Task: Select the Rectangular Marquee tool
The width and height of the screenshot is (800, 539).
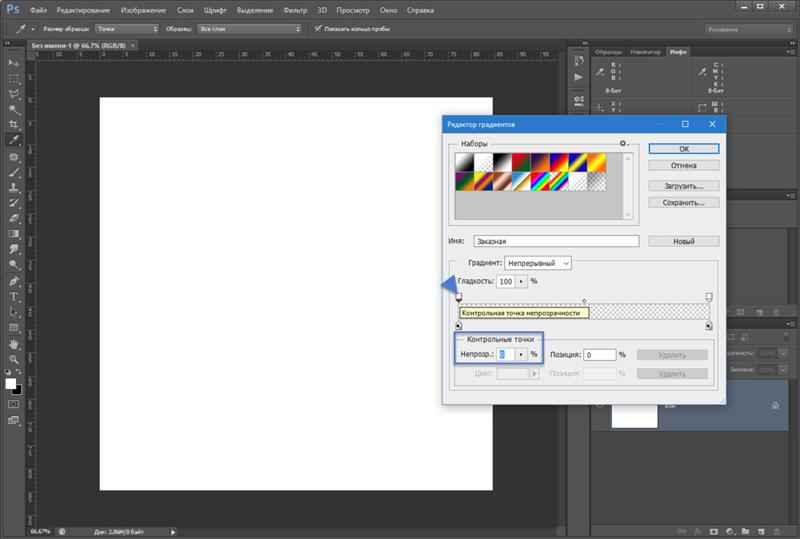Action: (14, 77)
